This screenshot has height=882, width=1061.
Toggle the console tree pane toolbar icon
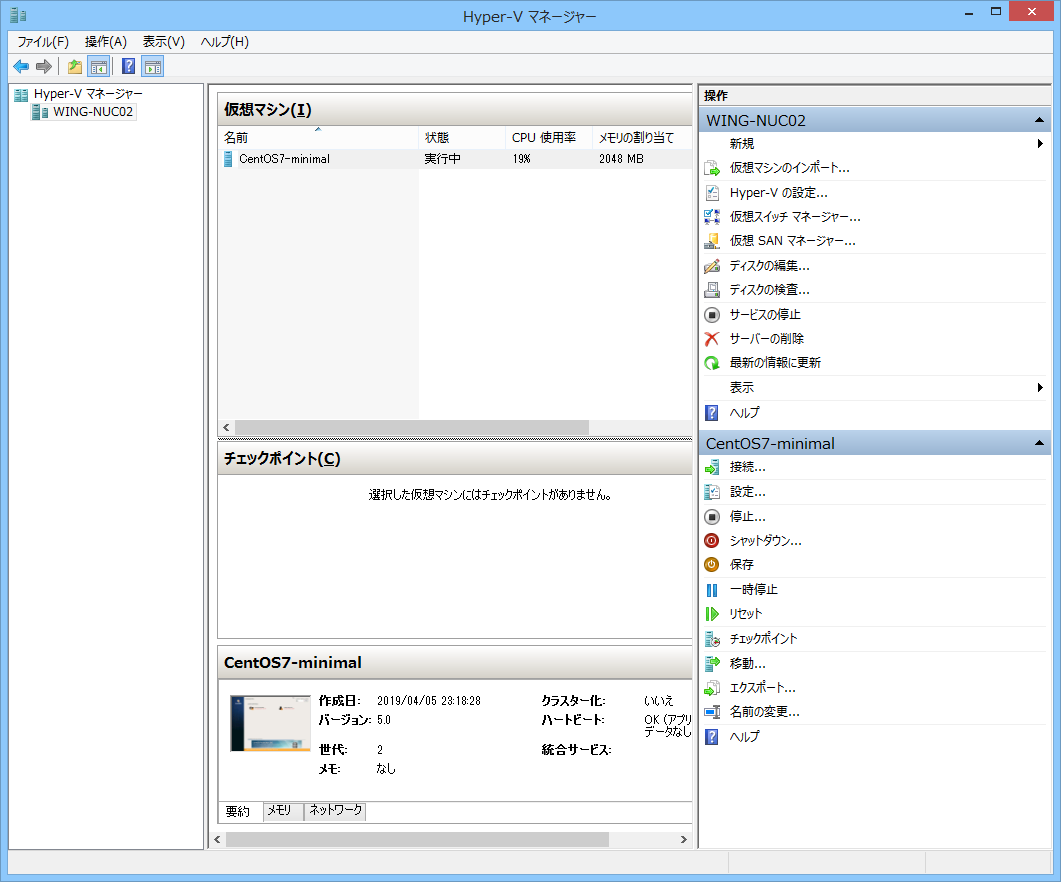click(99, 66)
